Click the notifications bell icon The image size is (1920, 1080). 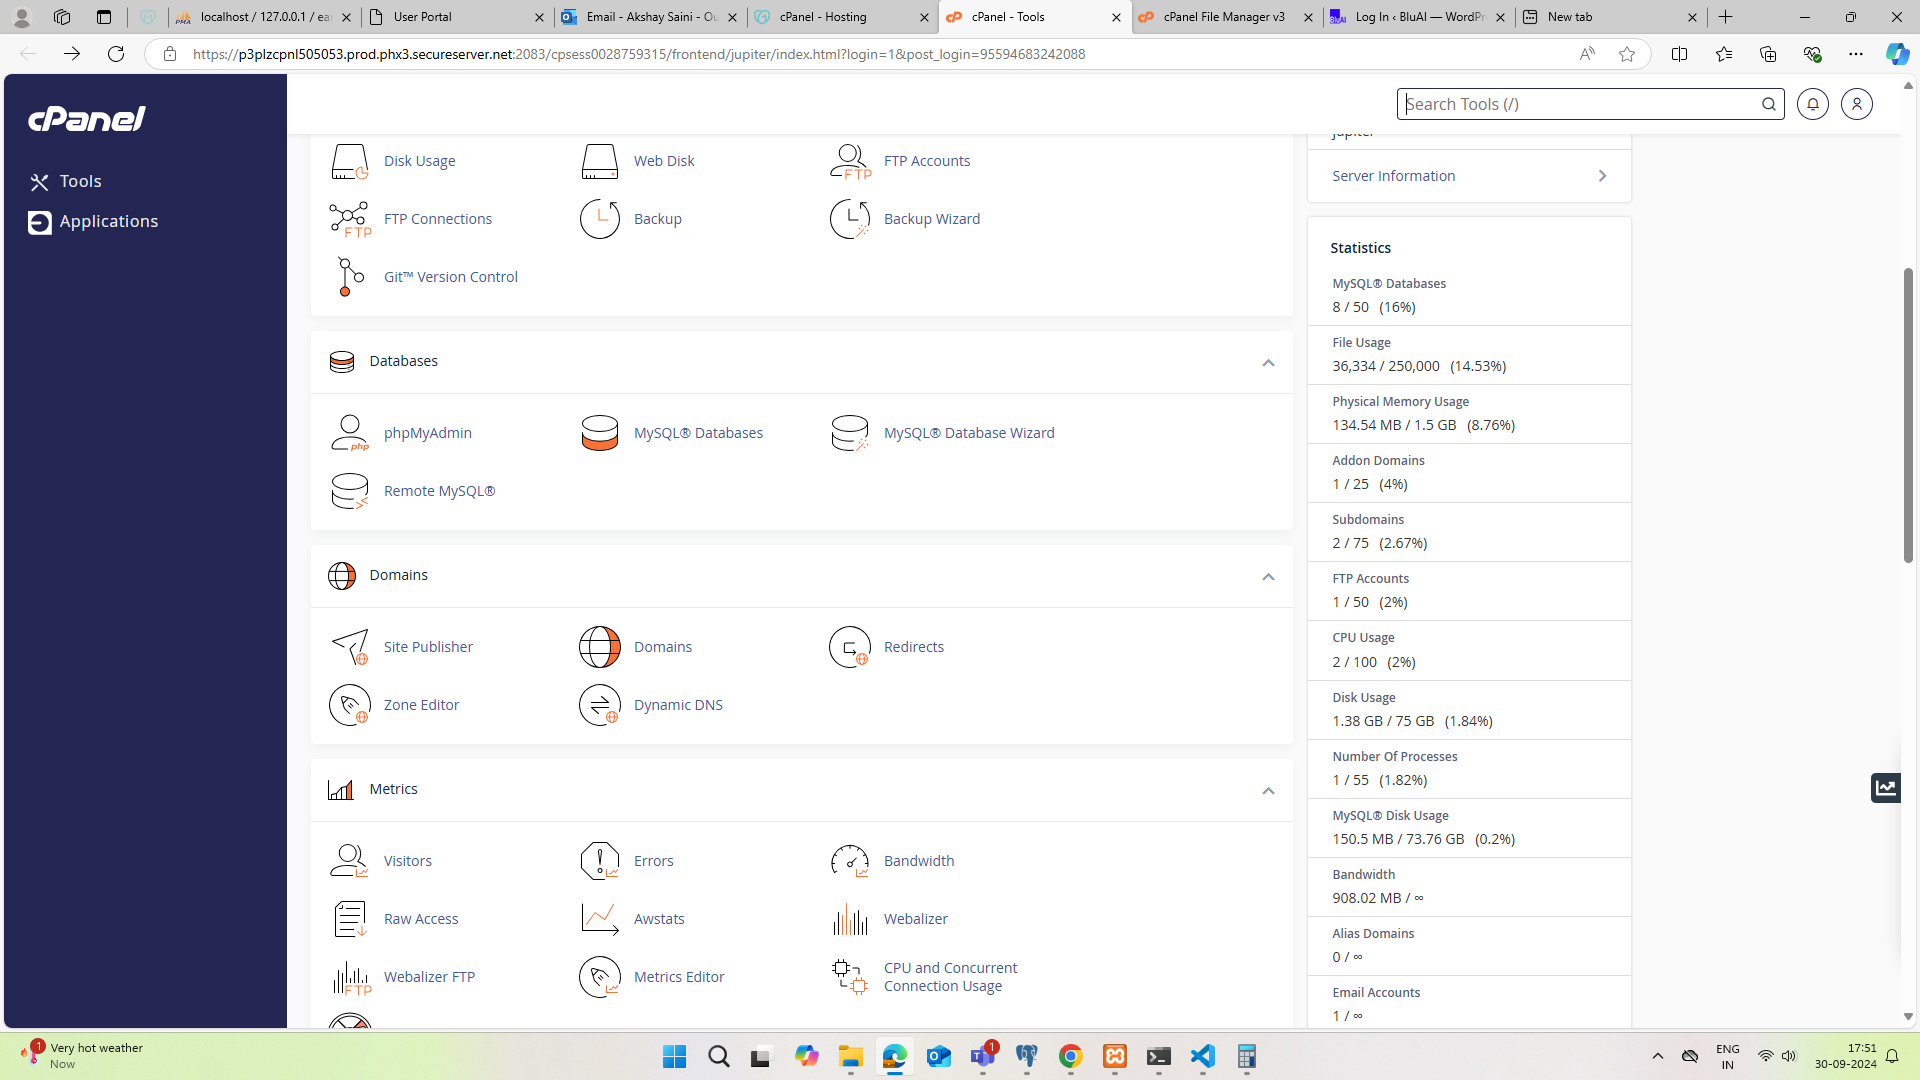point(1812,104)
